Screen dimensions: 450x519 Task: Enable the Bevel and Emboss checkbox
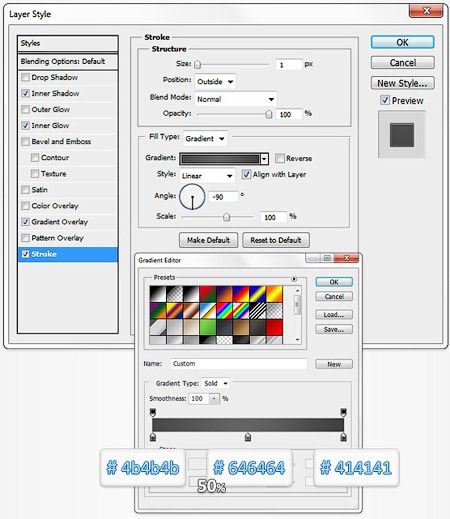click(x=25, y=141)
